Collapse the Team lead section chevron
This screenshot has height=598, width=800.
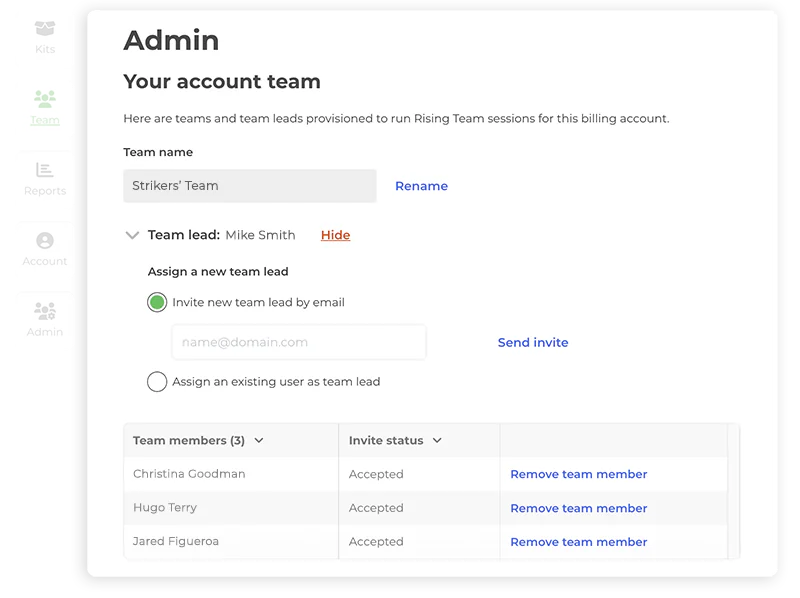tap(132, 235)
